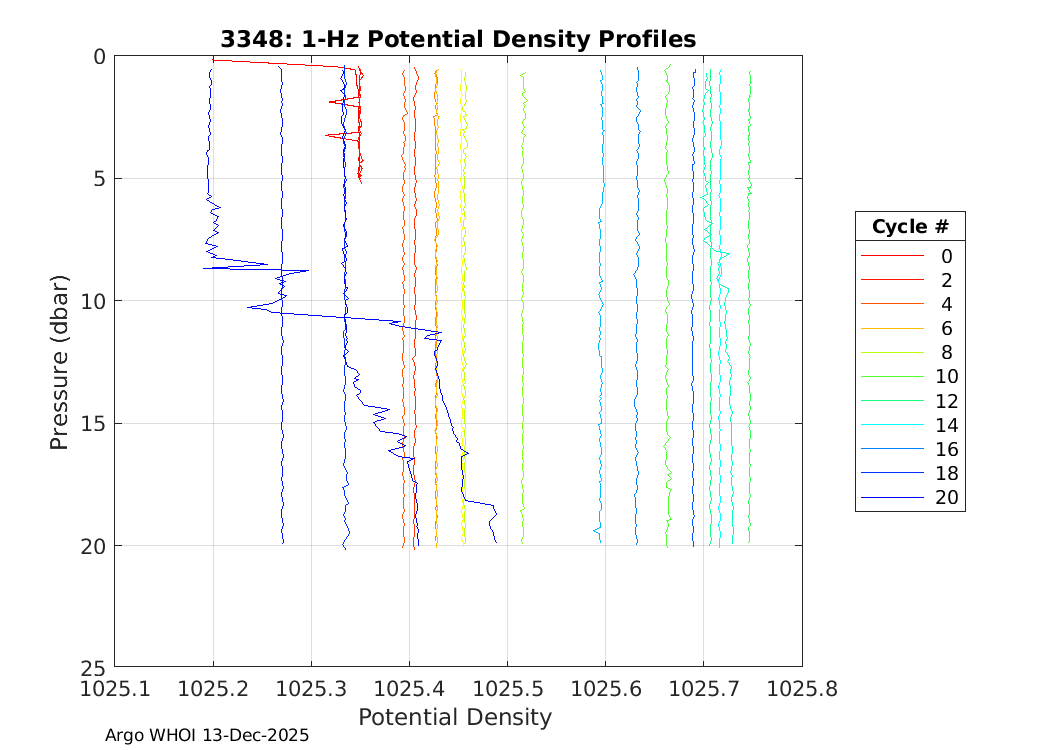Click the 'Pressure (dbar)' y-axis label

coord(60,361)
